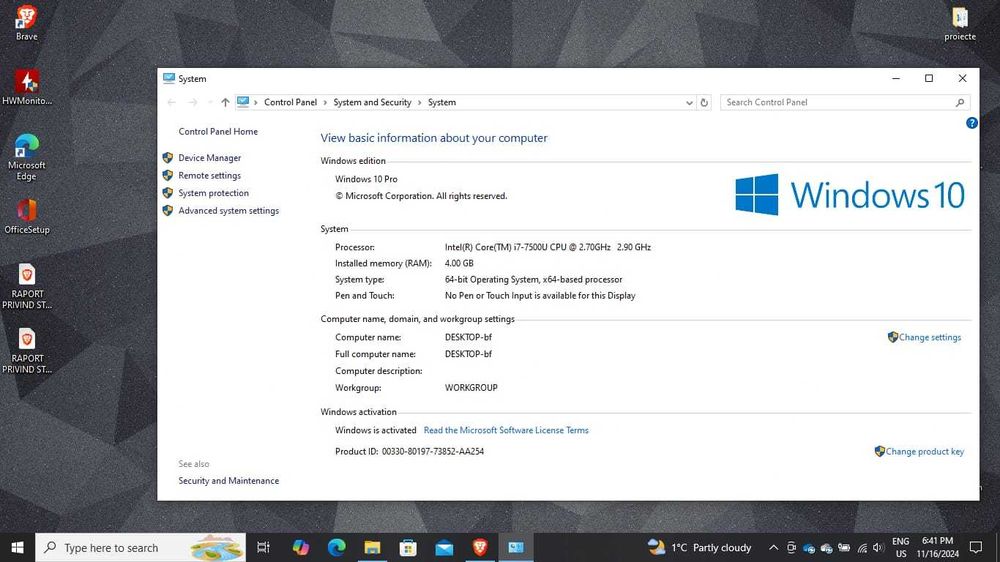Read the Microsoft Software License Terms
This screenshot has height=562, width=1000.
click(x=506, y=431)
